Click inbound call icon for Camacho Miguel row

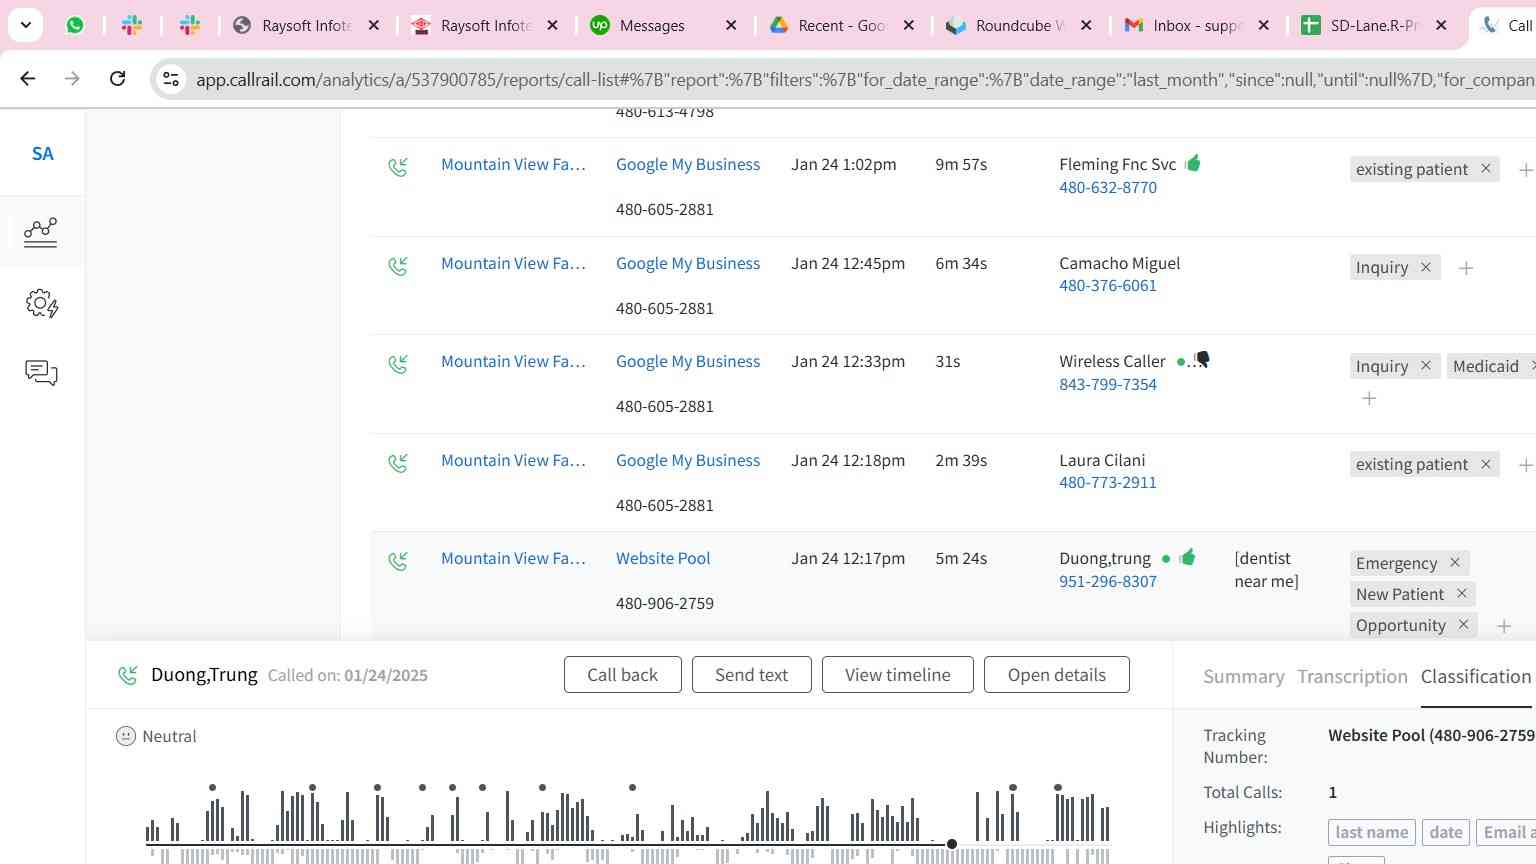pos(398,266)
